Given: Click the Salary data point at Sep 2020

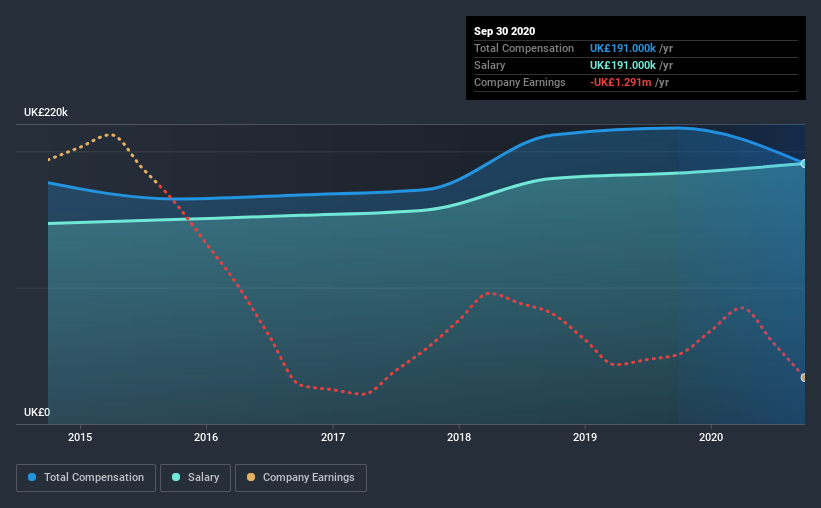Looking at the screenshot, I should coord(803,164).
